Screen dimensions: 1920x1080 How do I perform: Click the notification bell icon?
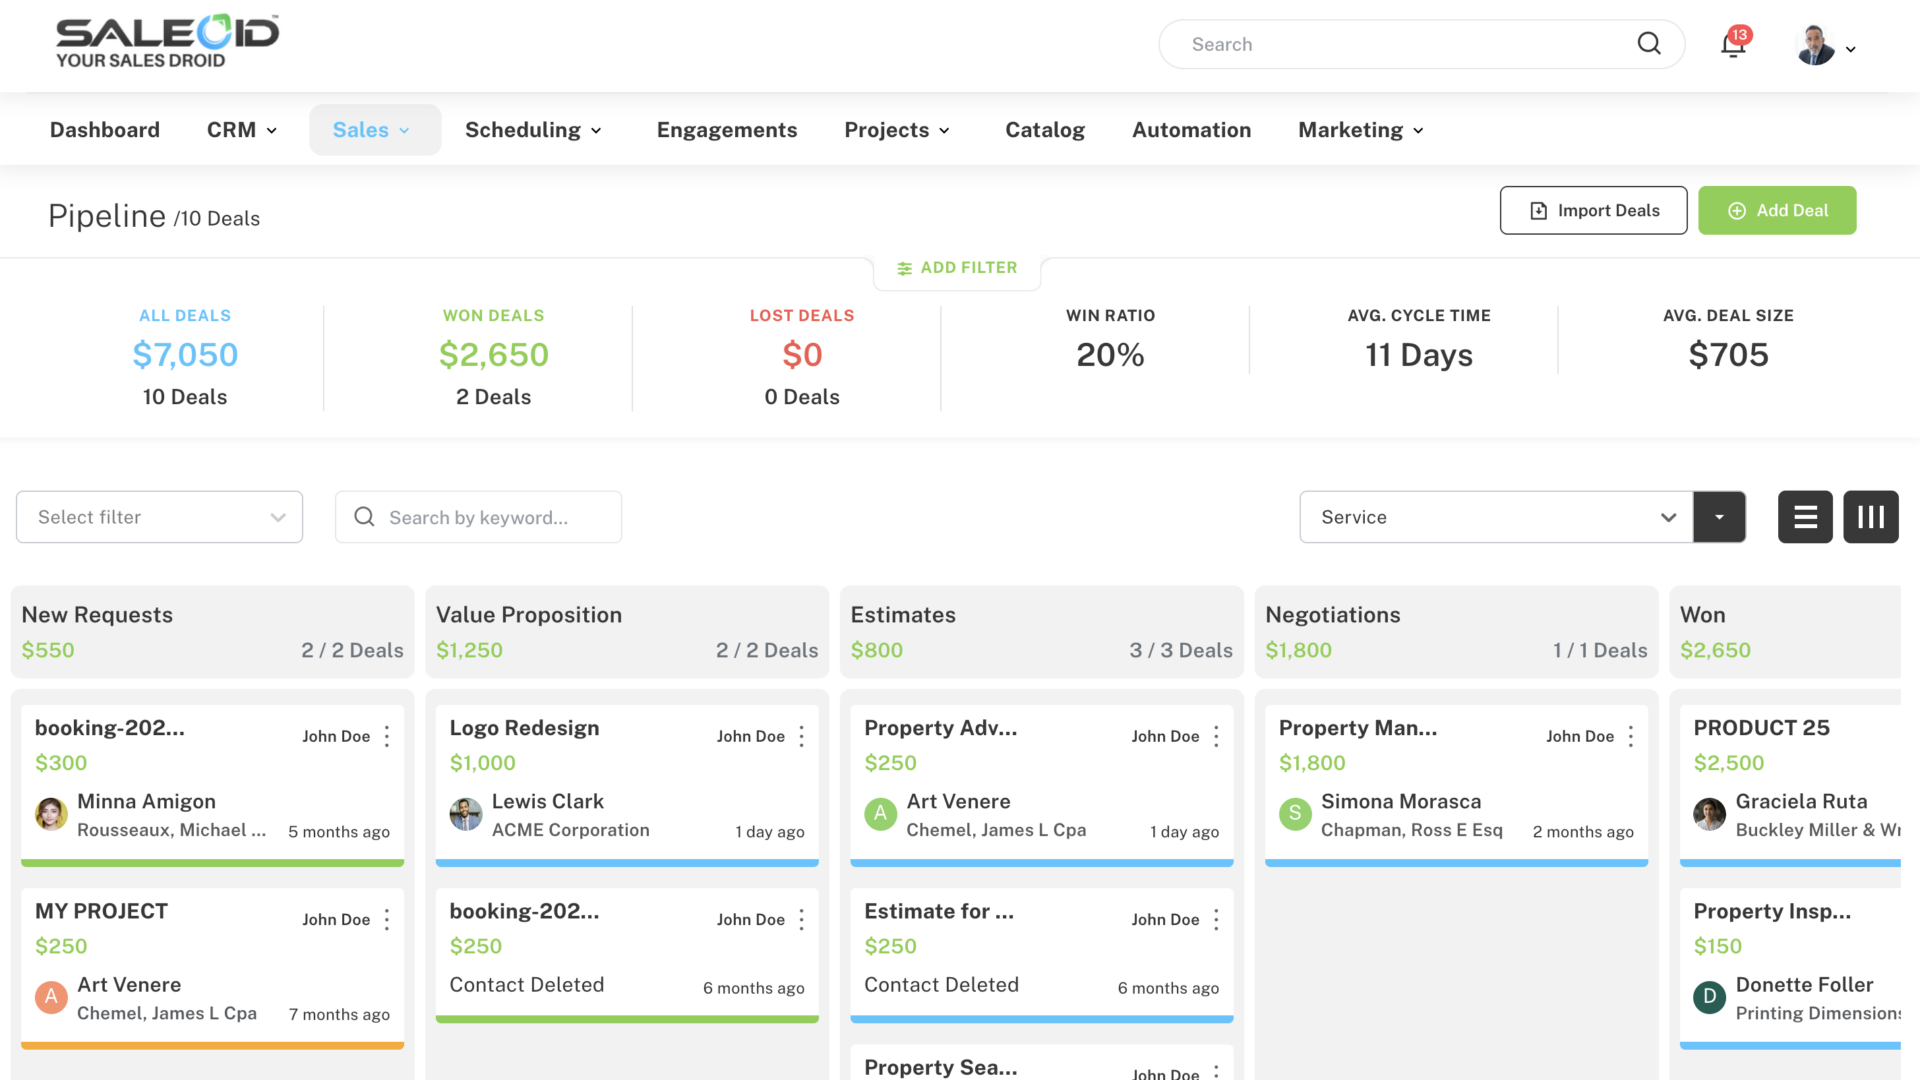pos(1733,45)
